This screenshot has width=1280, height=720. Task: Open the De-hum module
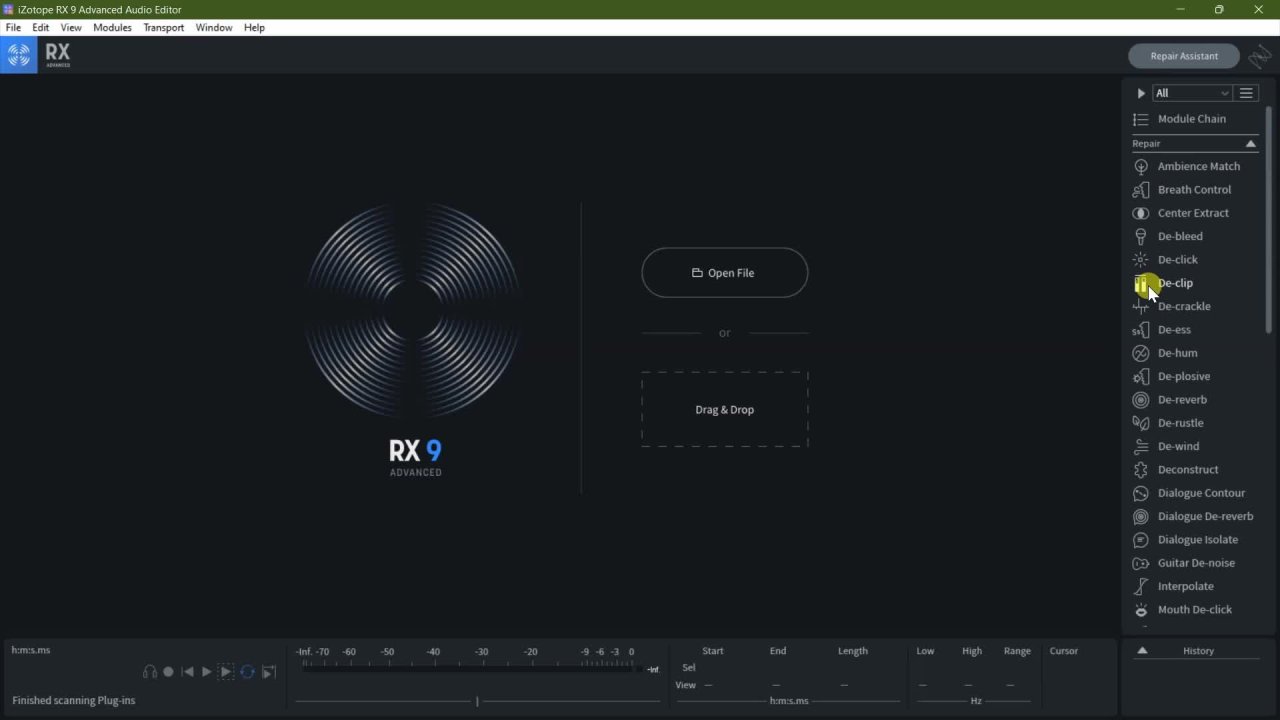pos(1177,353)
